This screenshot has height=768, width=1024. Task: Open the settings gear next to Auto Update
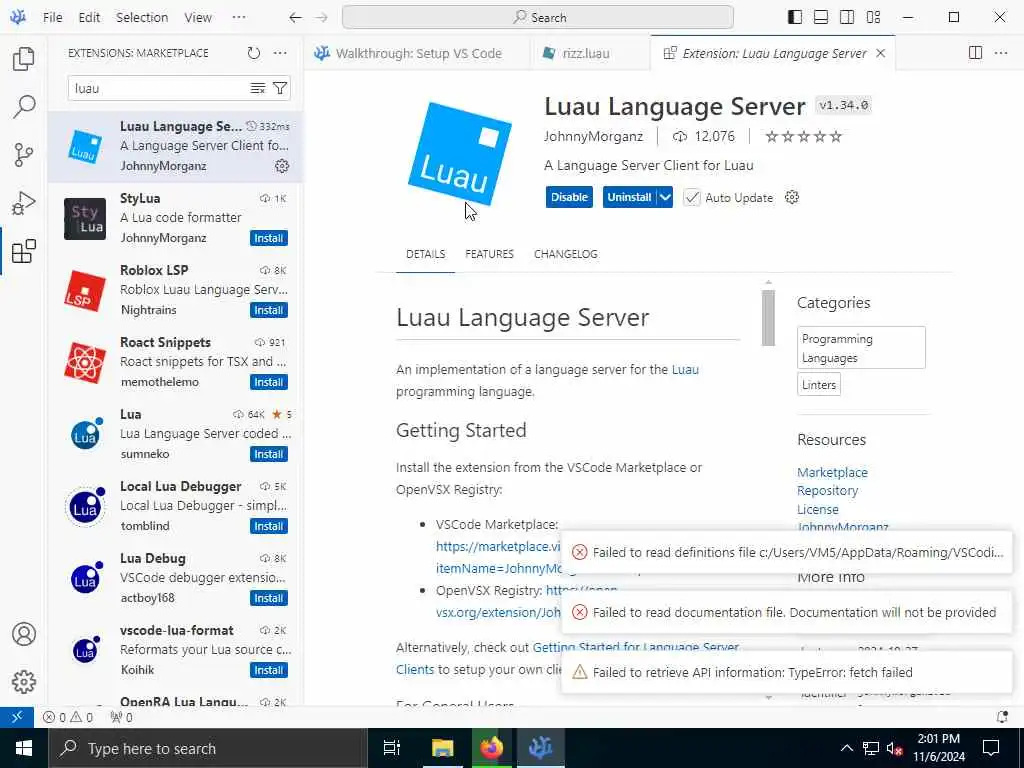tap(792, 197)
